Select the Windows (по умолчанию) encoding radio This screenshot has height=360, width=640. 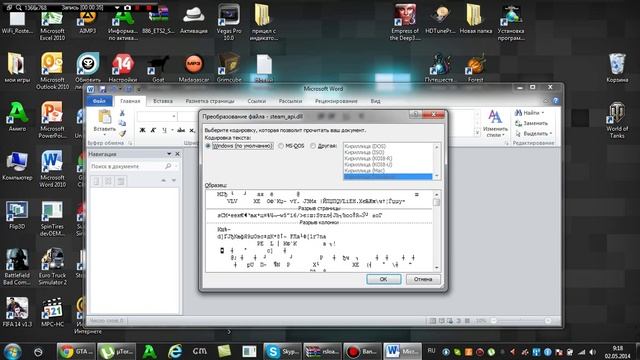pyautogui.click(x=208, y=146)
